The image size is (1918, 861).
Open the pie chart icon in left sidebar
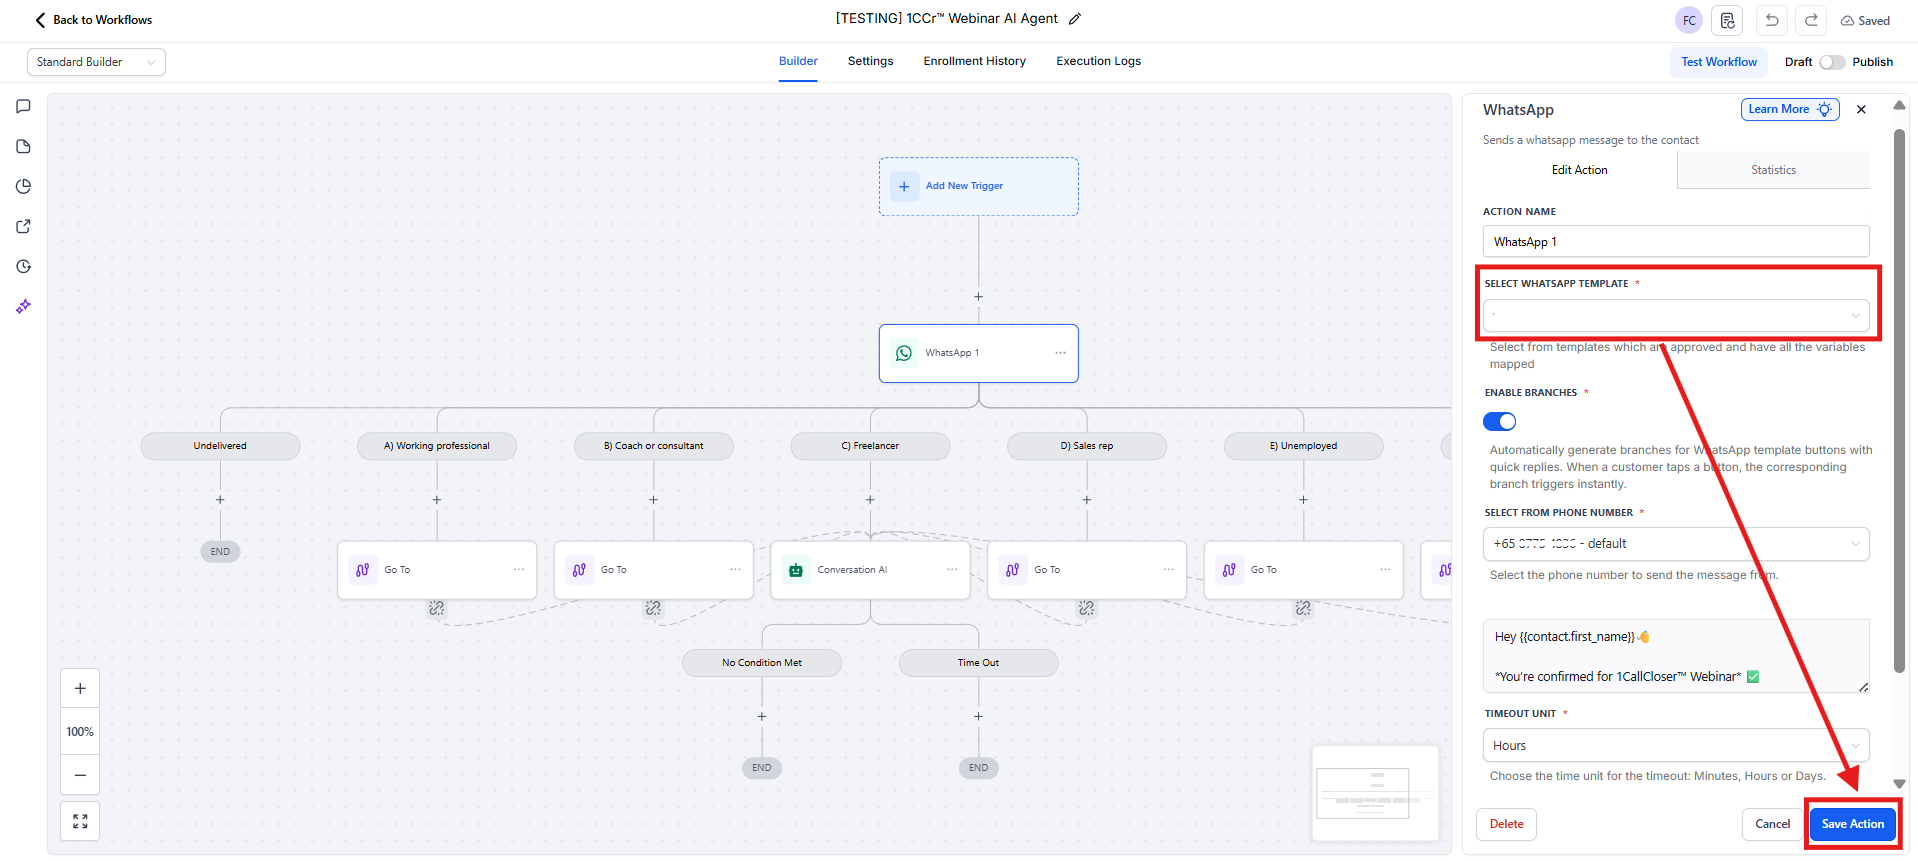[24, 187]
